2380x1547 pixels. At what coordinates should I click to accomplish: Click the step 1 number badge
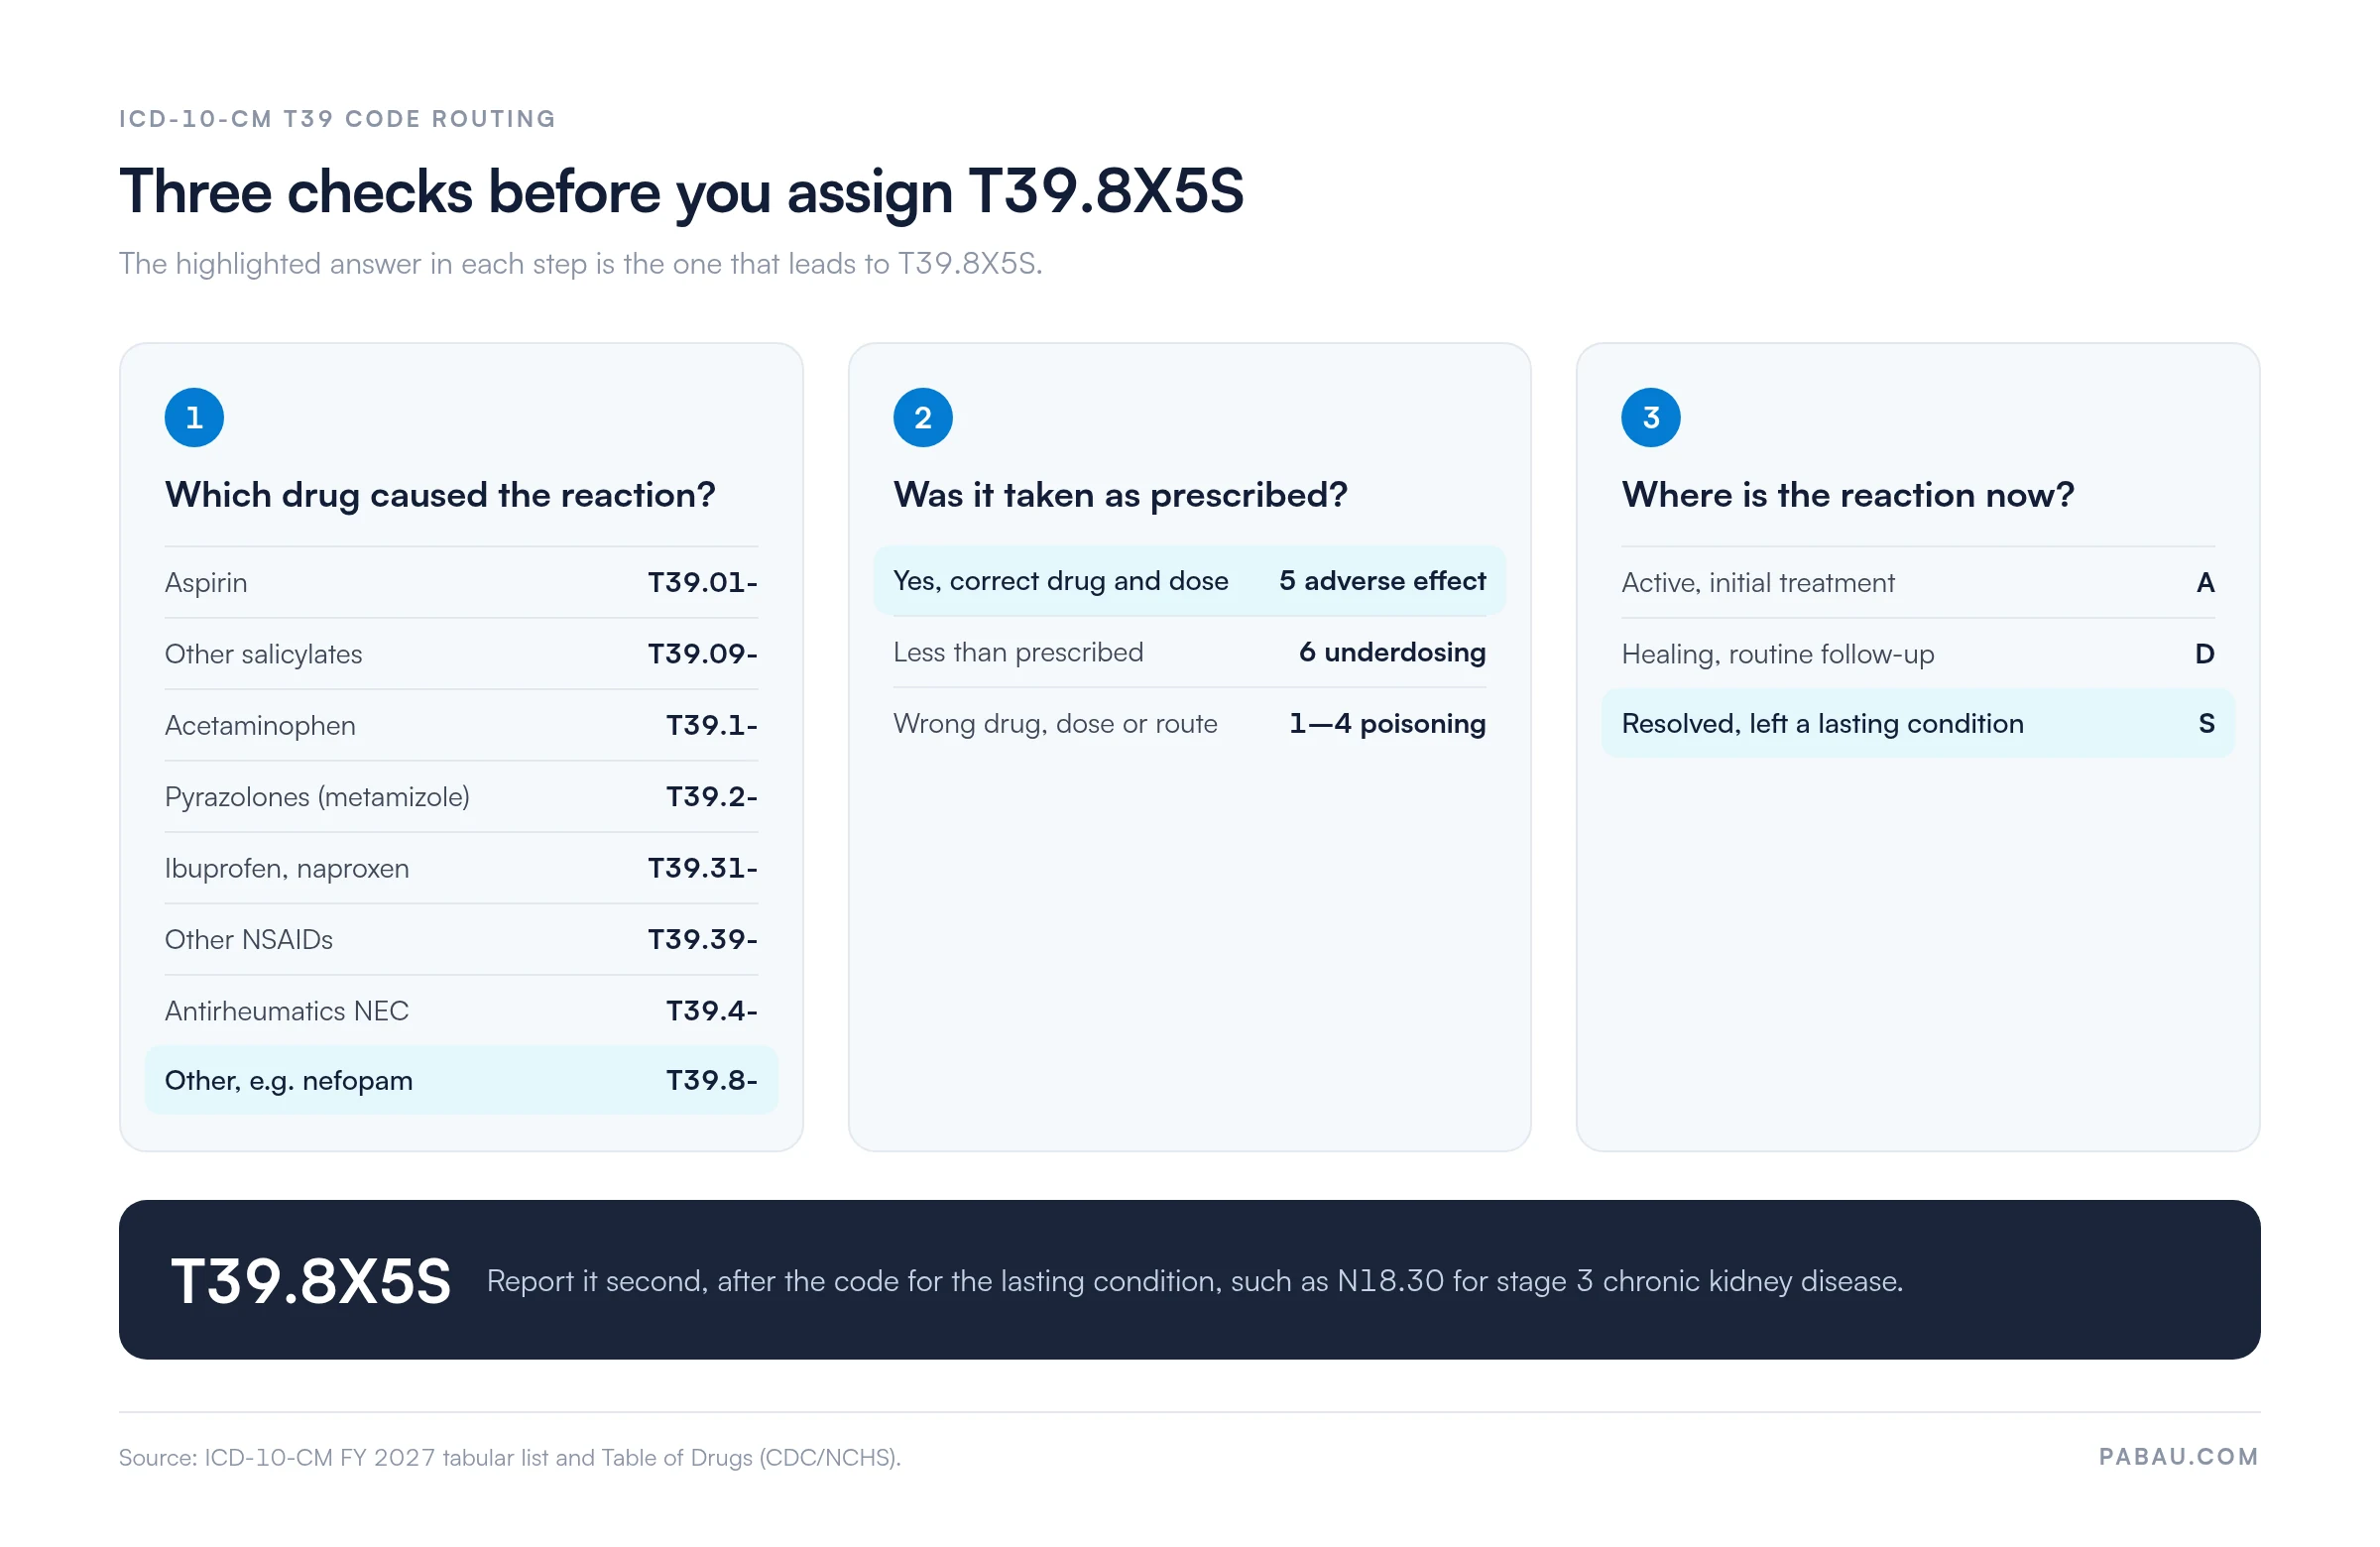[194, 417]
